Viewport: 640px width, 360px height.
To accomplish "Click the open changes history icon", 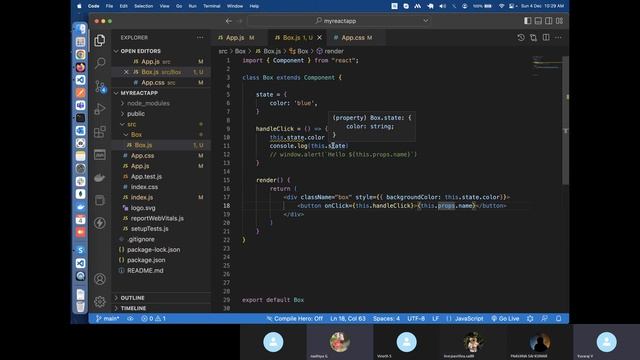I will (x=521, y=38).
